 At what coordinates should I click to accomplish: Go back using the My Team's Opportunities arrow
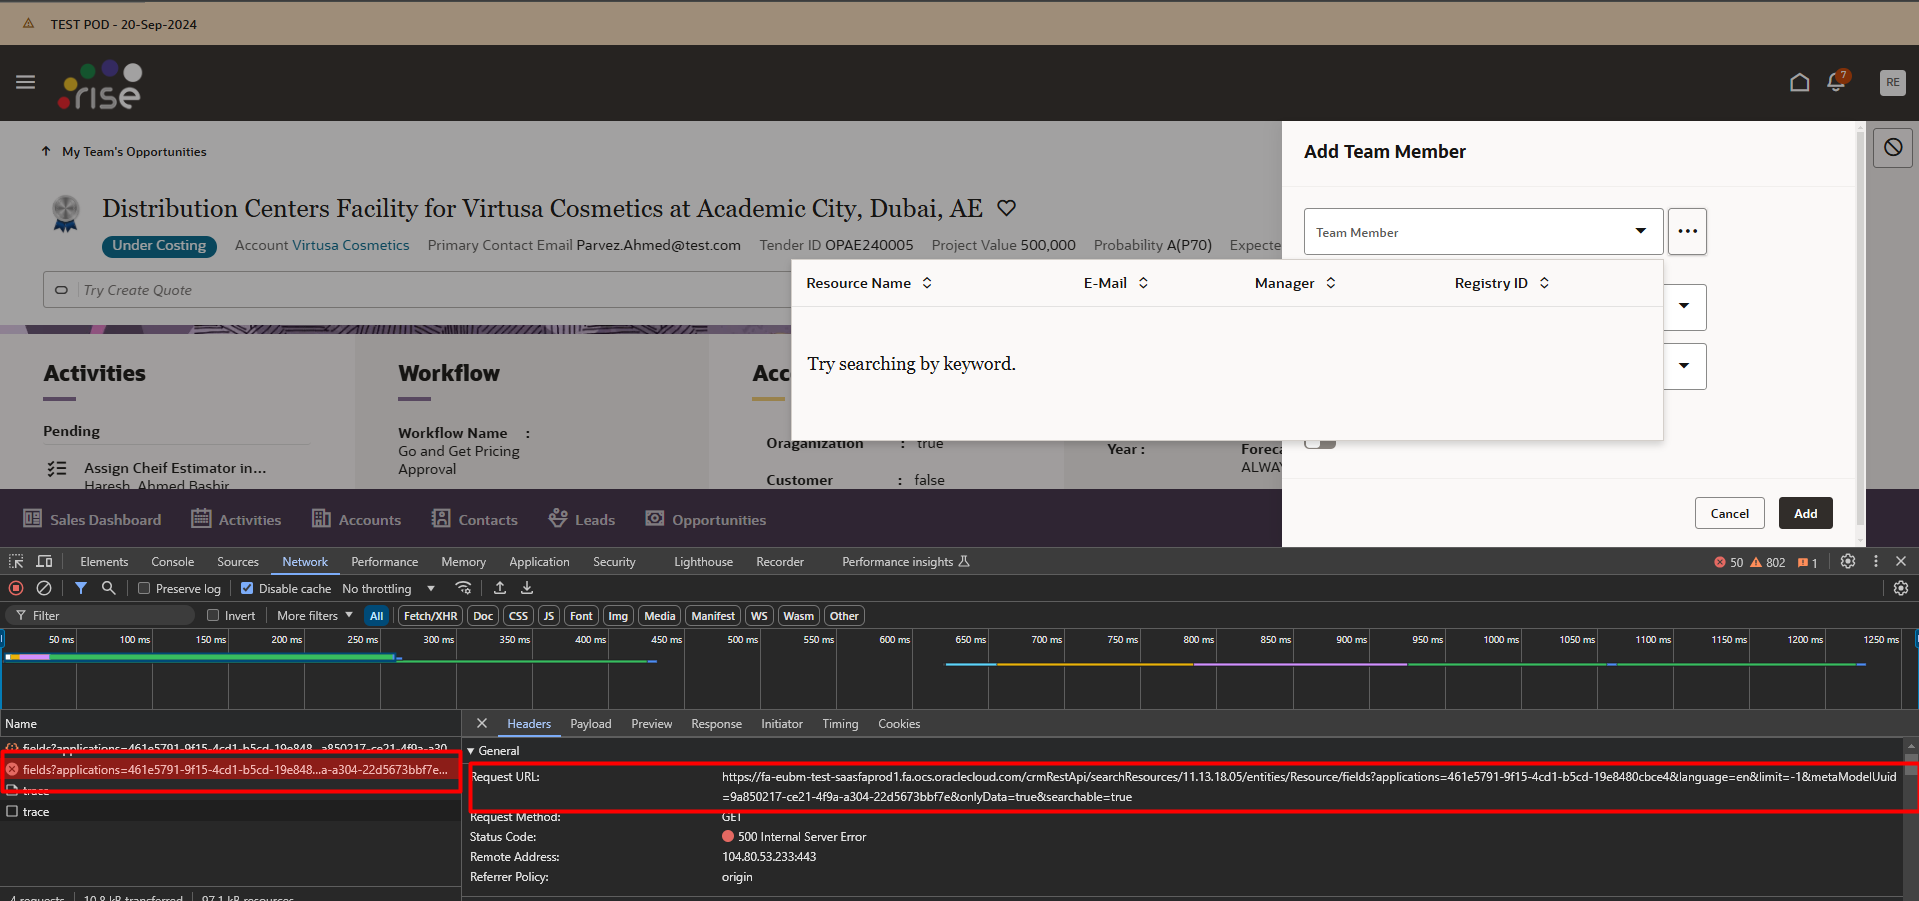click(46, 152)
